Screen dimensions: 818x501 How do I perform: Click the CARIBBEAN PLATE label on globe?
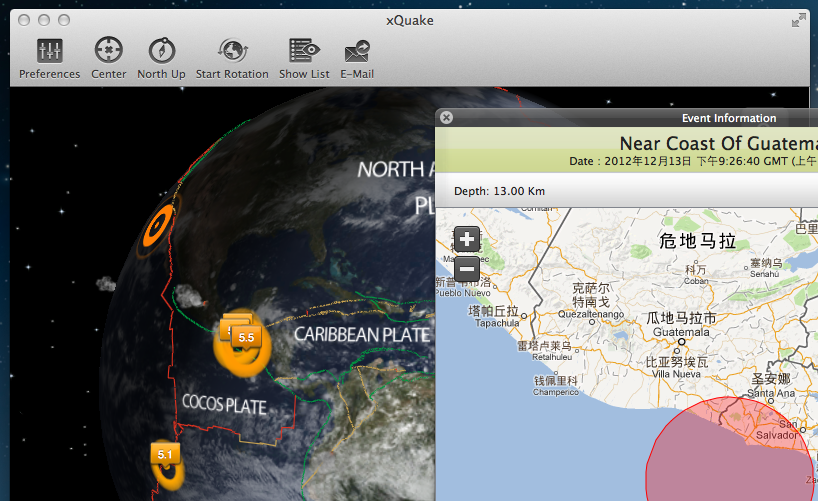[362, 335]
